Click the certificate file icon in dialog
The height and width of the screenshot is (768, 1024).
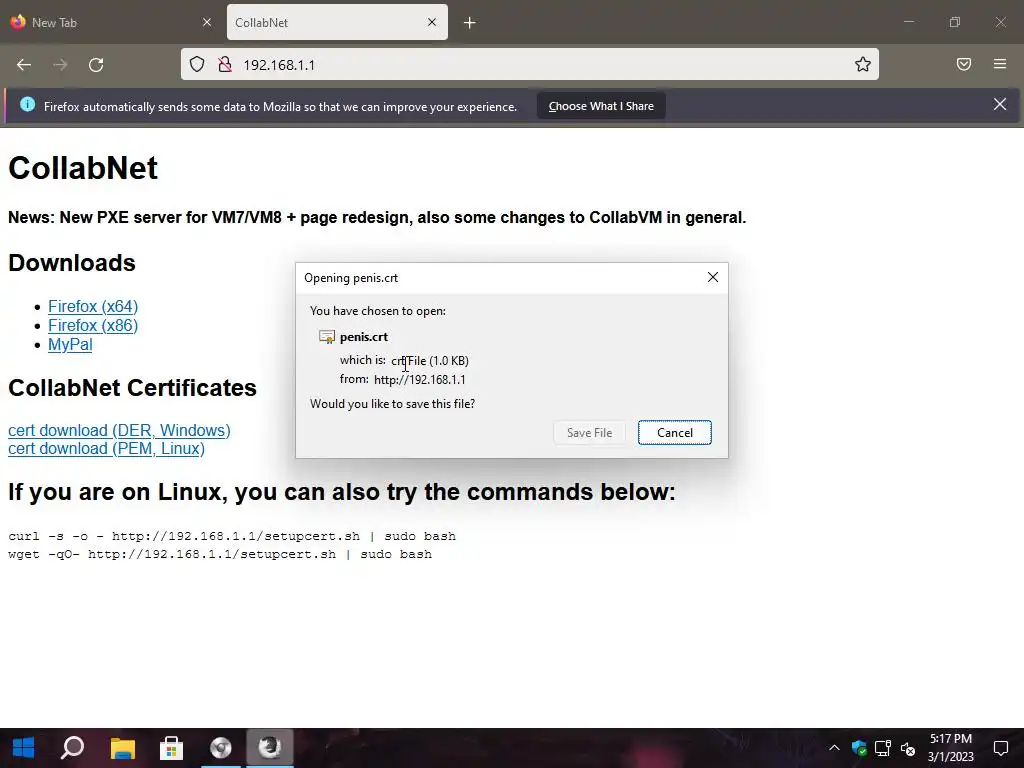point(327,337)
